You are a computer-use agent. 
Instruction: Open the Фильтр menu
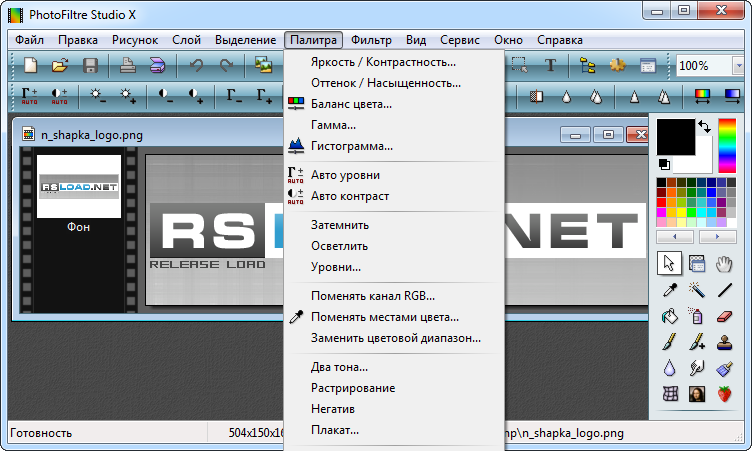pos(371,40)
